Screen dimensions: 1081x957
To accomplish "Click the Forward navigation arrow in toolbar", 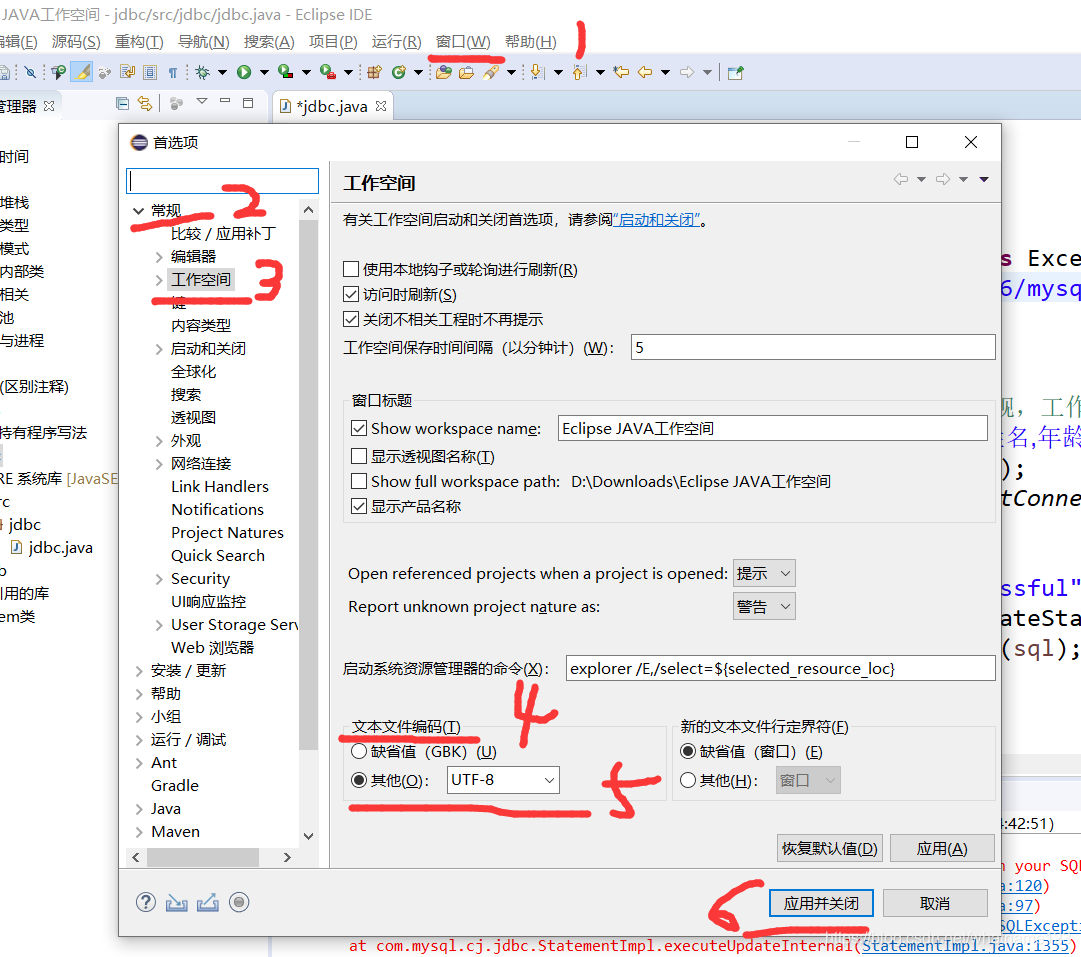I will [x=687, y=72].
